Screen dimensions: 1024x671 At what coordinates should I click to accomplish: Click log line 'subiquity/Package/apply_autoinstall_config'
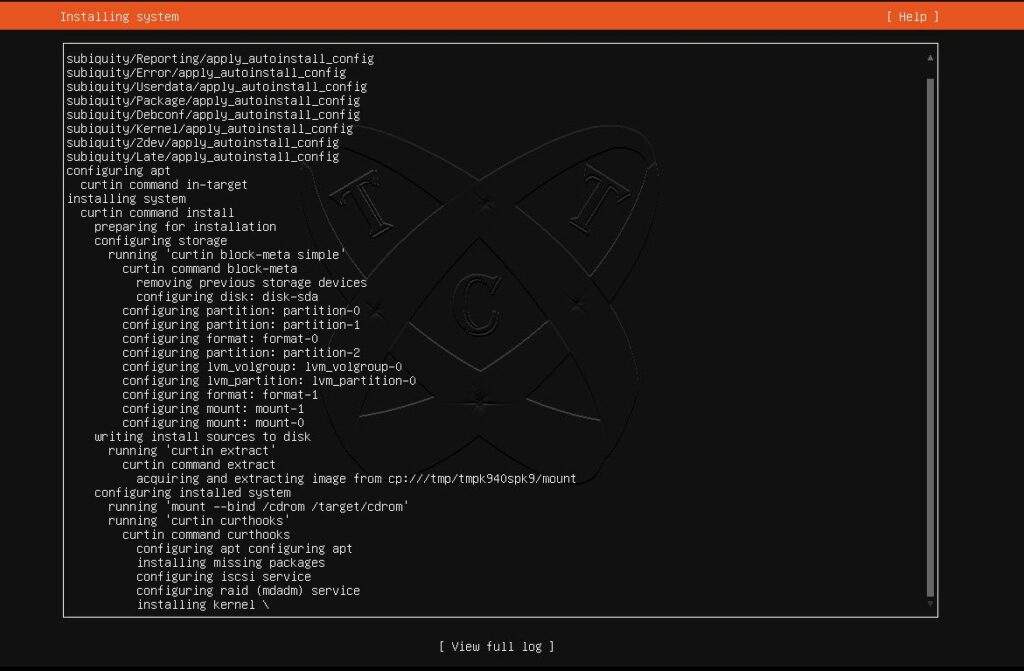(x=213, y=101)
